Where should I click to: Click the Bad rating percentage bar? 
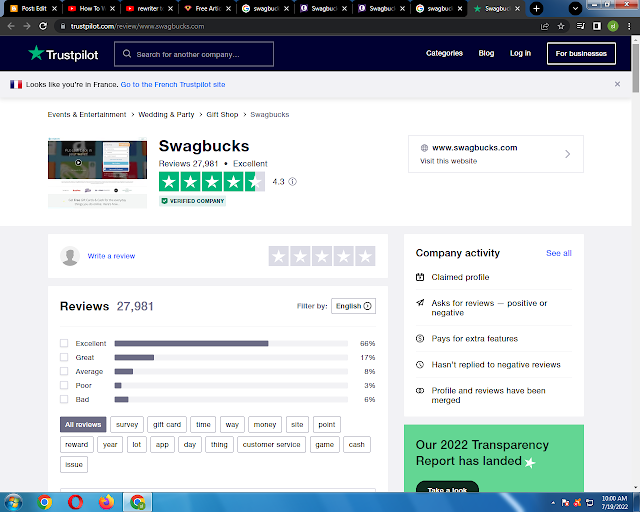(231, 399)
